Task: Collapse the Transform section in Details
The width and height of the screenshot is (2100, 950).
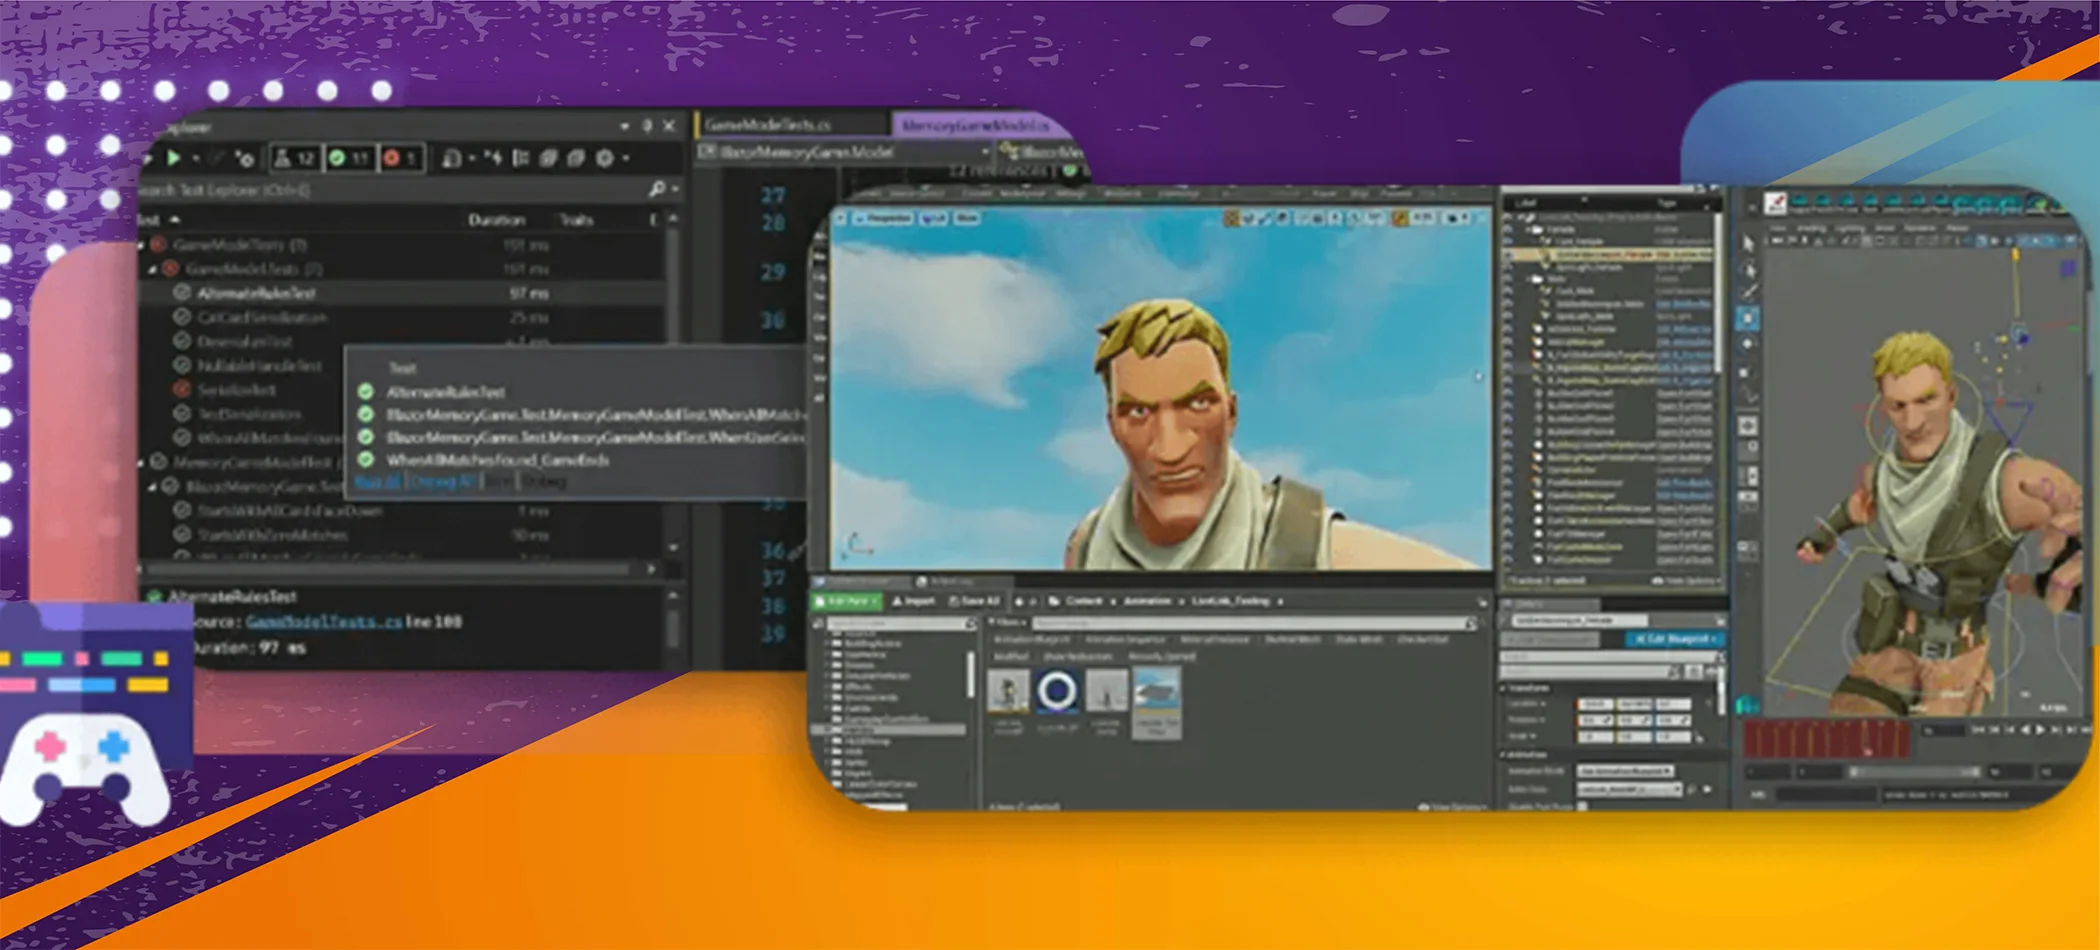Action: (1504, 689)
